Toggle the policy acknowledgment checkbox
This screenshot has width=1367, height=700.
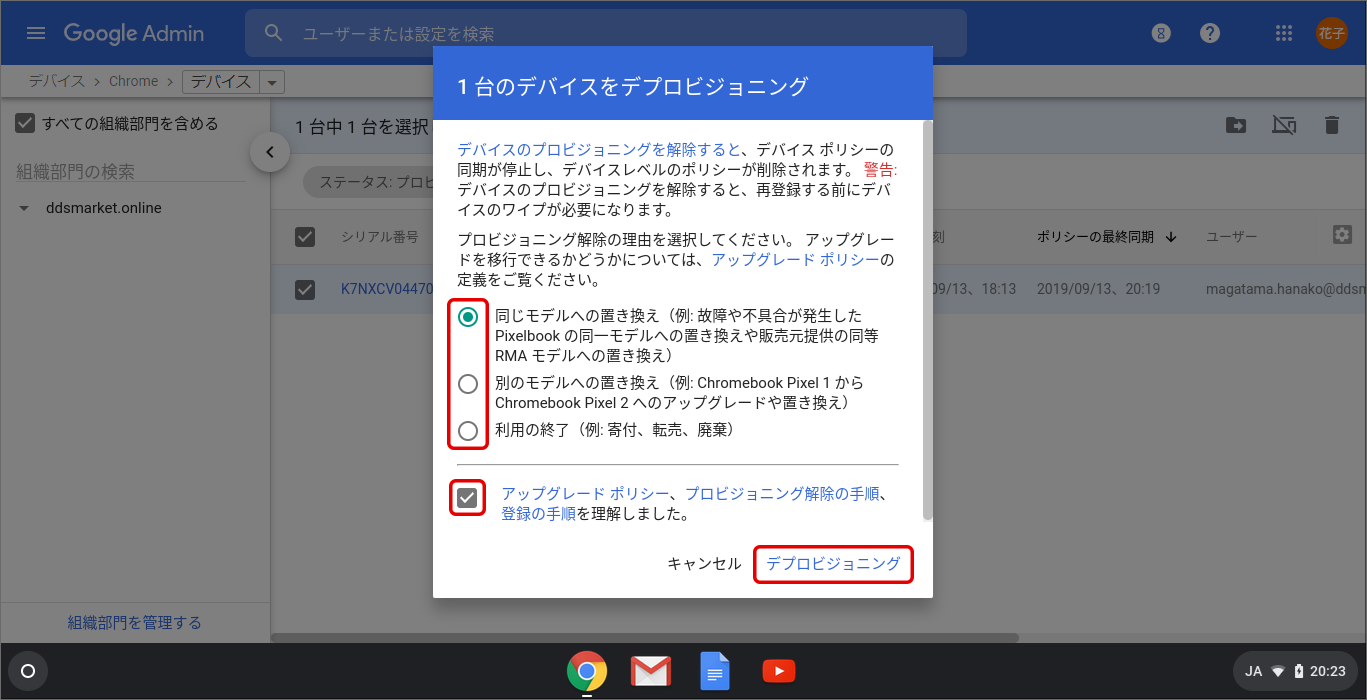coord(467,497)
